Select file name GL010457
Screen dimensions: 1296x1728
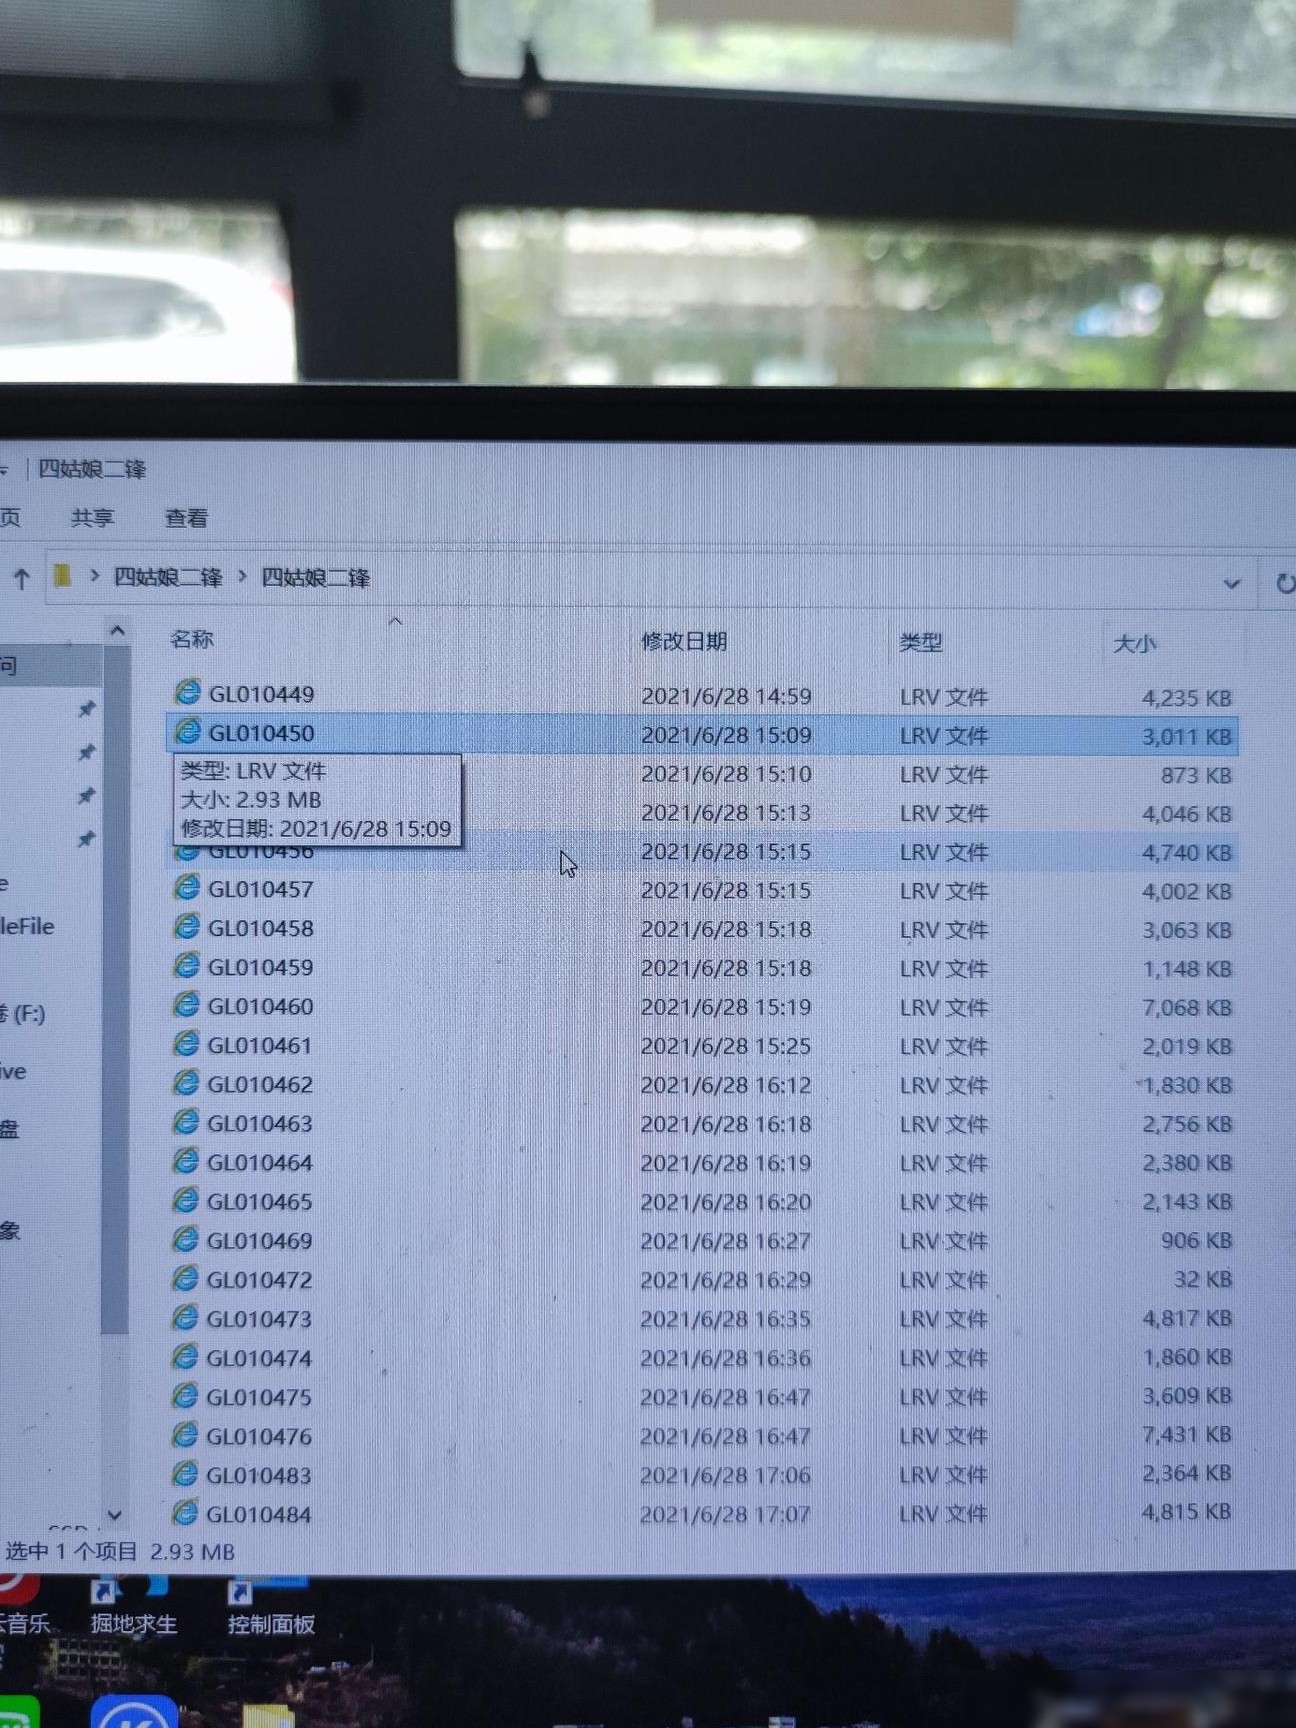point(260,889)
